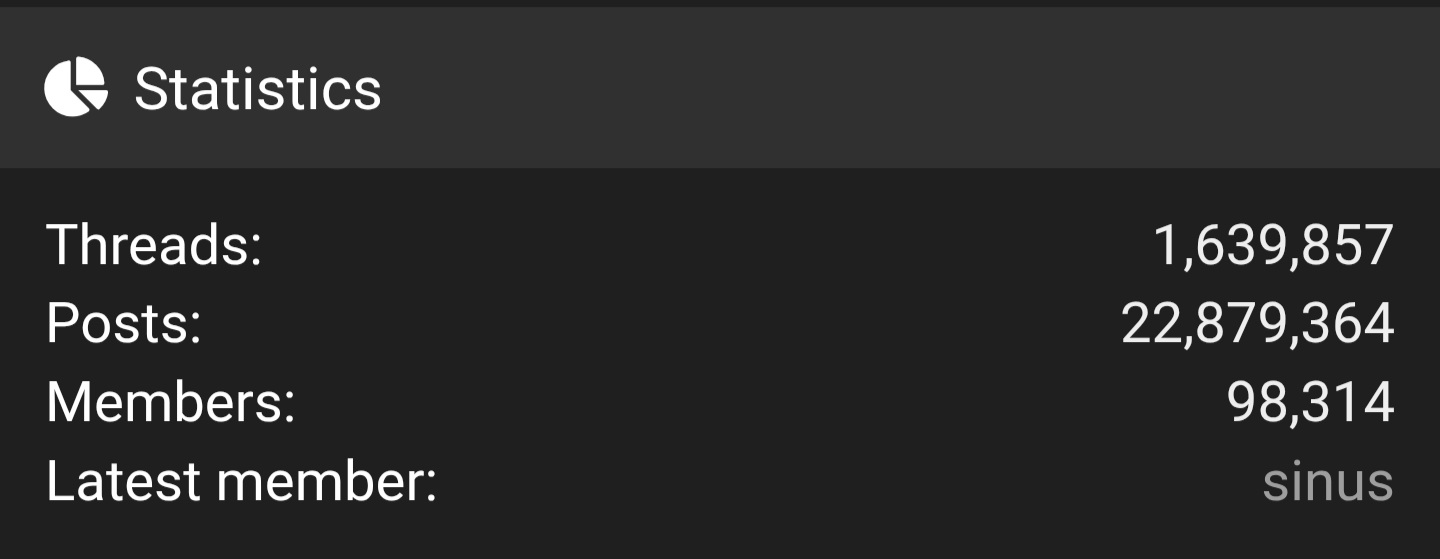Click the Members label
Image resolution: width=1440 pixels, height=559 pixels.
tap(171, 403)
